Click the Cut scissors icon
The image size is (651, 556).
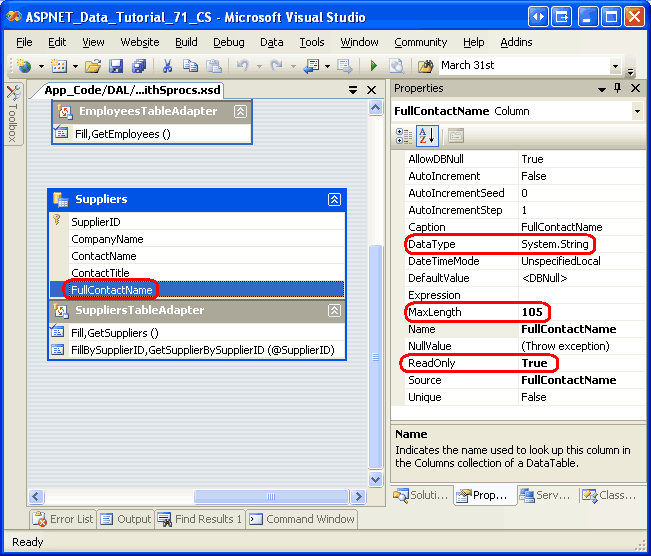point(167,66)
